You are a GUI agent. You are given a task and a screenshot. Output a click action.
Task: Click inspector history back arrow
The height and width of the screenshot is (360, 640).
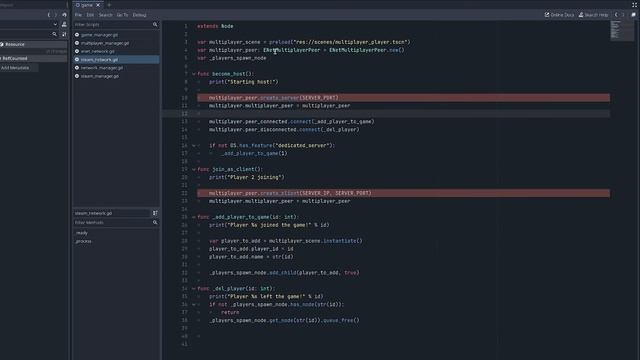click(49, 15)
